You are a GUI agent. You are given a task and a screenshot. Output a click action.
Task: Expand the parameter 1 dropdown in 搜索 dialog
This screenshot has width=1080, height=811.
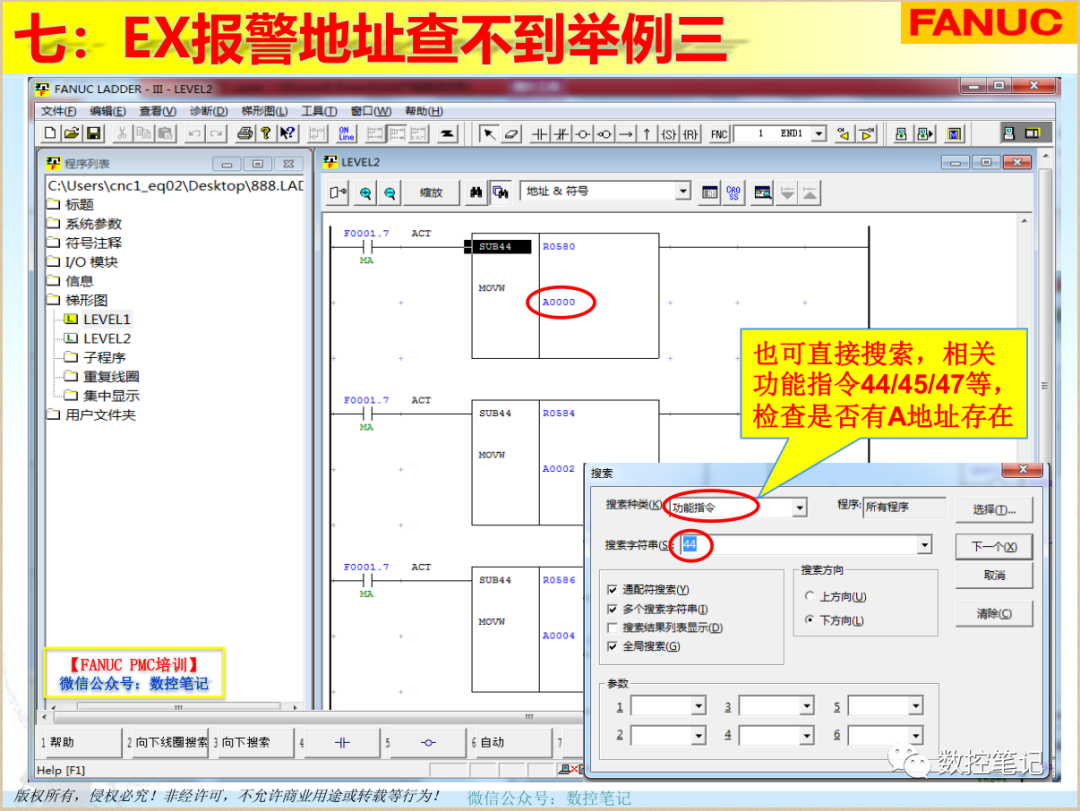point(698,706)
